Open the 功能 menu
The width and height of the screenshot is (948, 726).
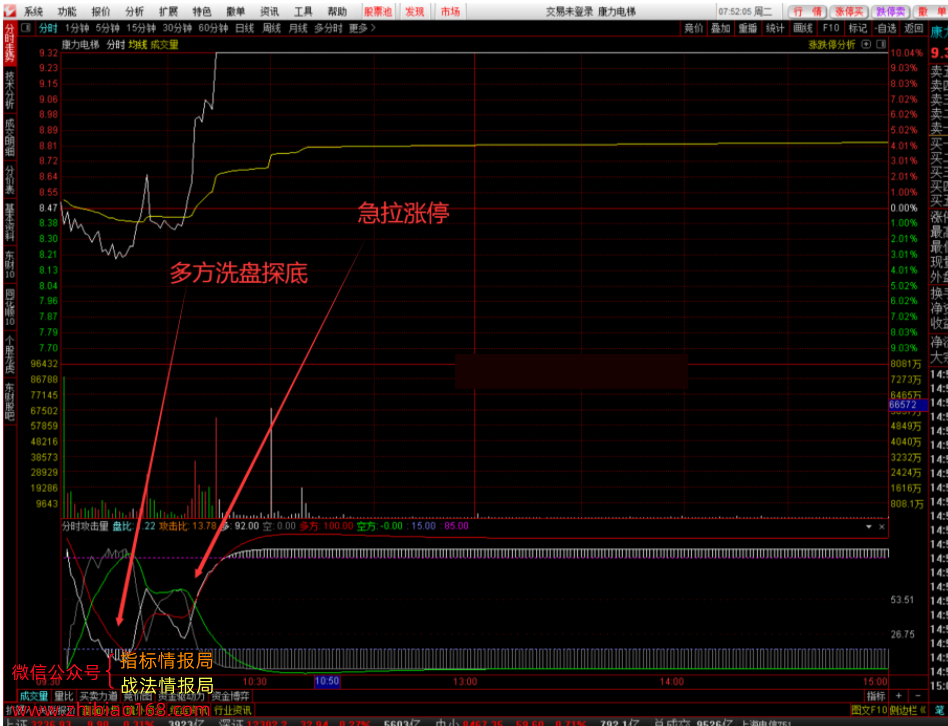[x=67, y=11]
